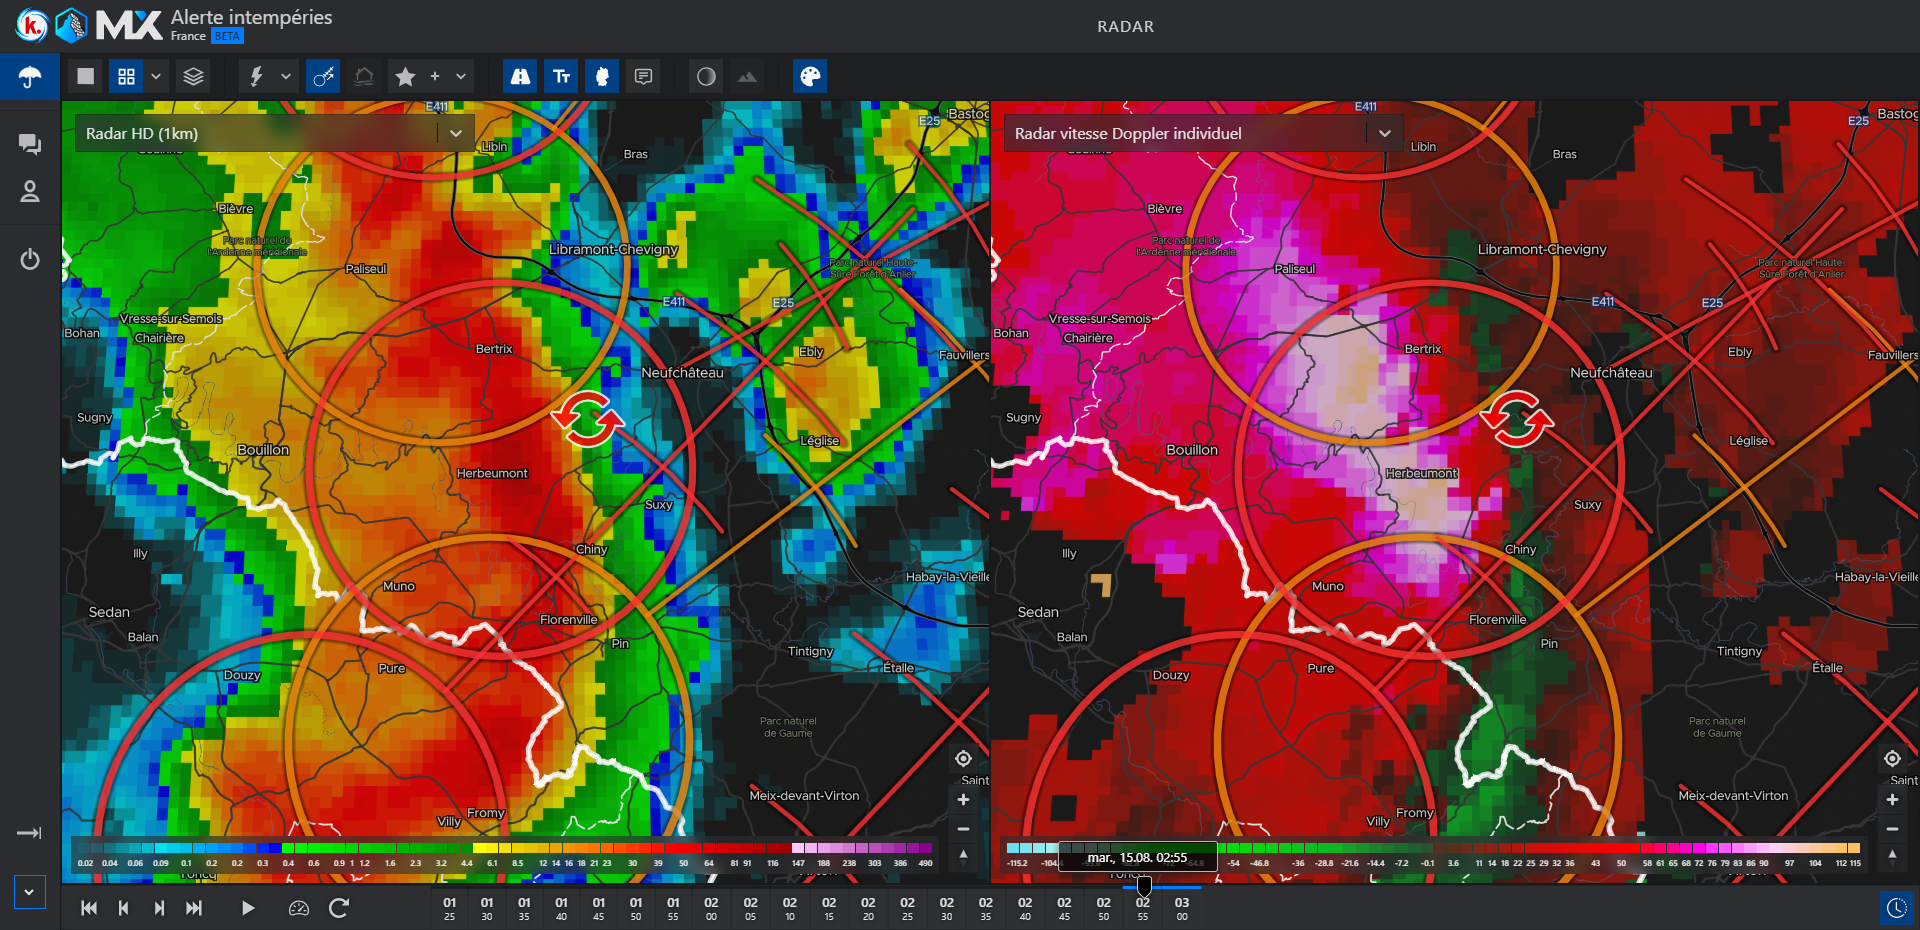This screenshot has height=930, width=1920.
Task: Jump to the first frame button
Action: [x=89, y=908]
